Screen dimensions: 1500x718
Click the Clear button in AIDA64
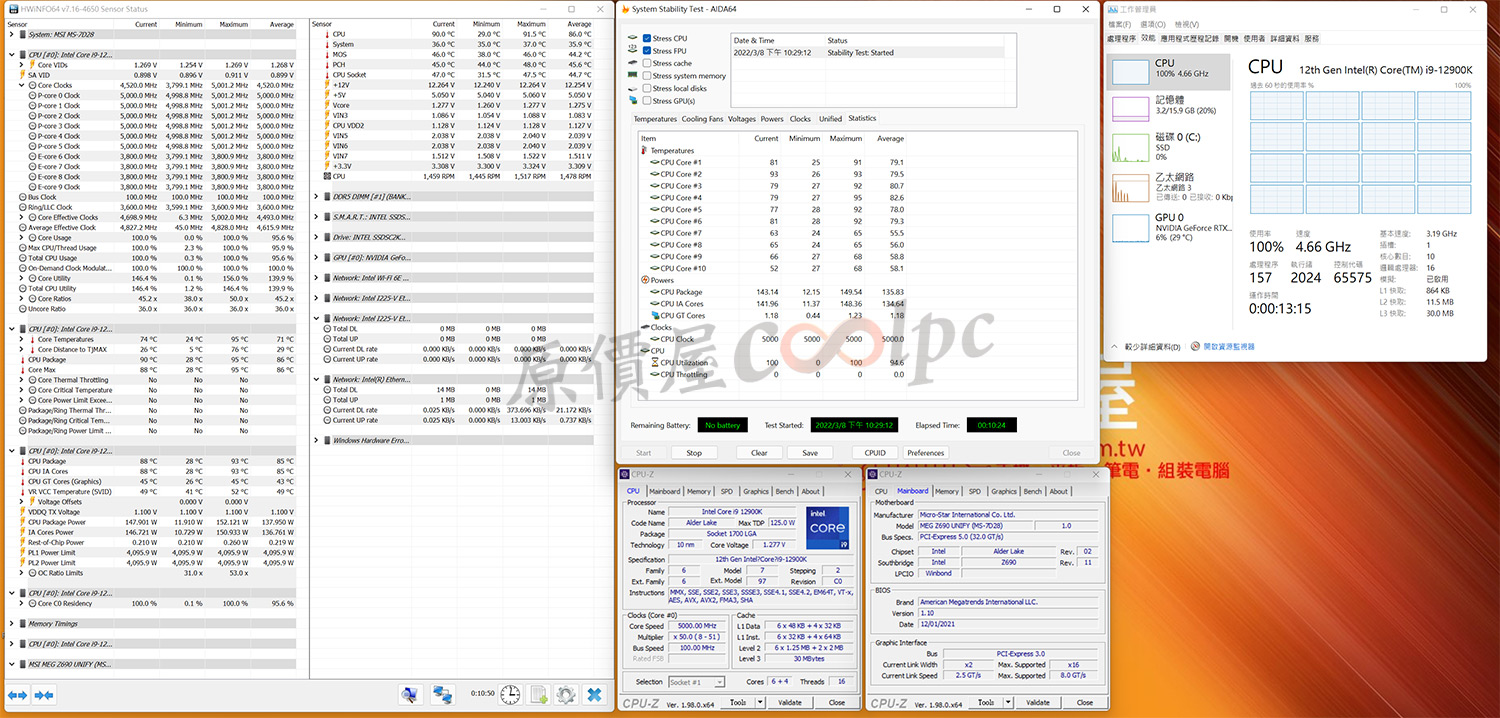coord(759,453)
